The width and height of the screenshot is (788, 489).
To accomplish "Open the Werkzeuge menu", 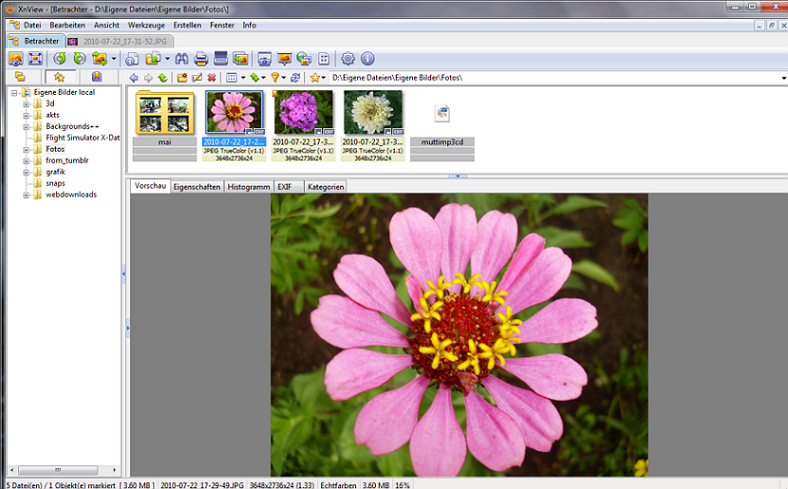I will (x=146, y=24).
